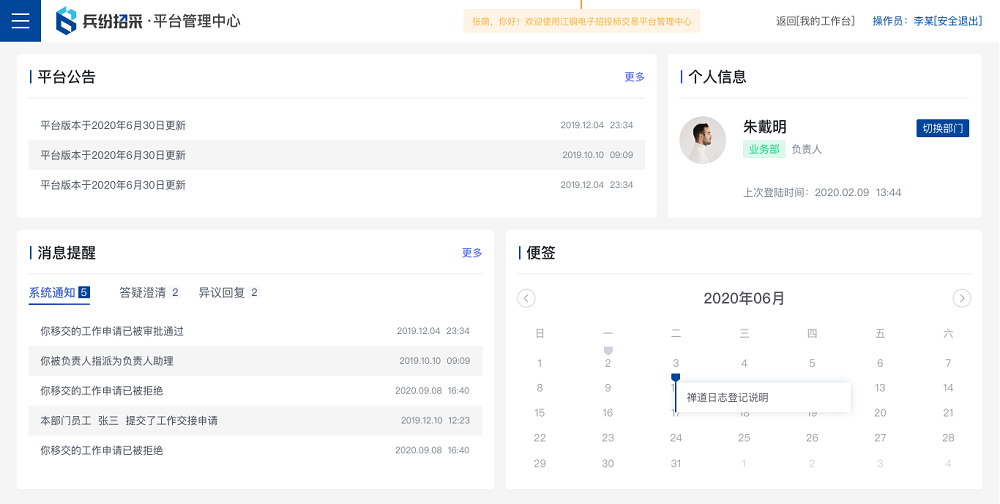Click the user avatar photo
Image resolution: width=1000 pixels, height=504 pixels.
(702, 140)
